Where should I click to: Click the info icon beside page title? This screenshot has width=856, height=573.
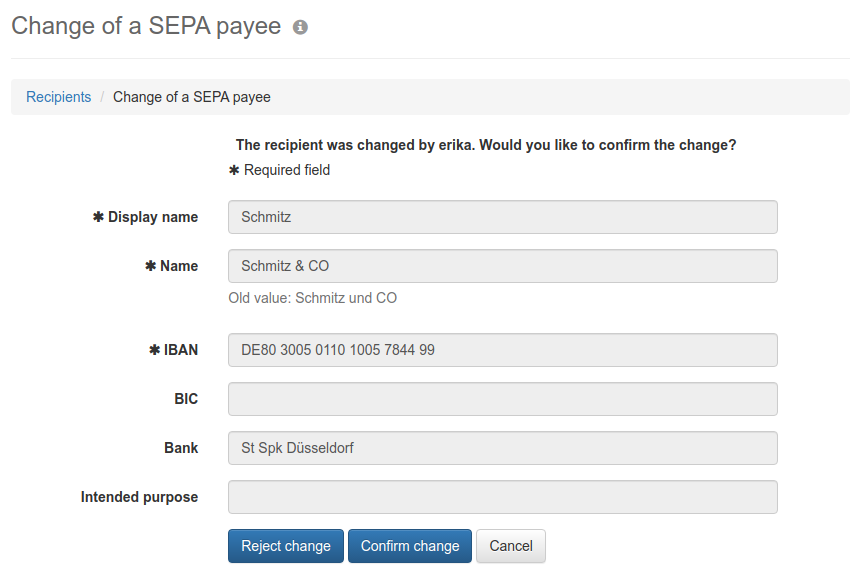pos(300,27)
